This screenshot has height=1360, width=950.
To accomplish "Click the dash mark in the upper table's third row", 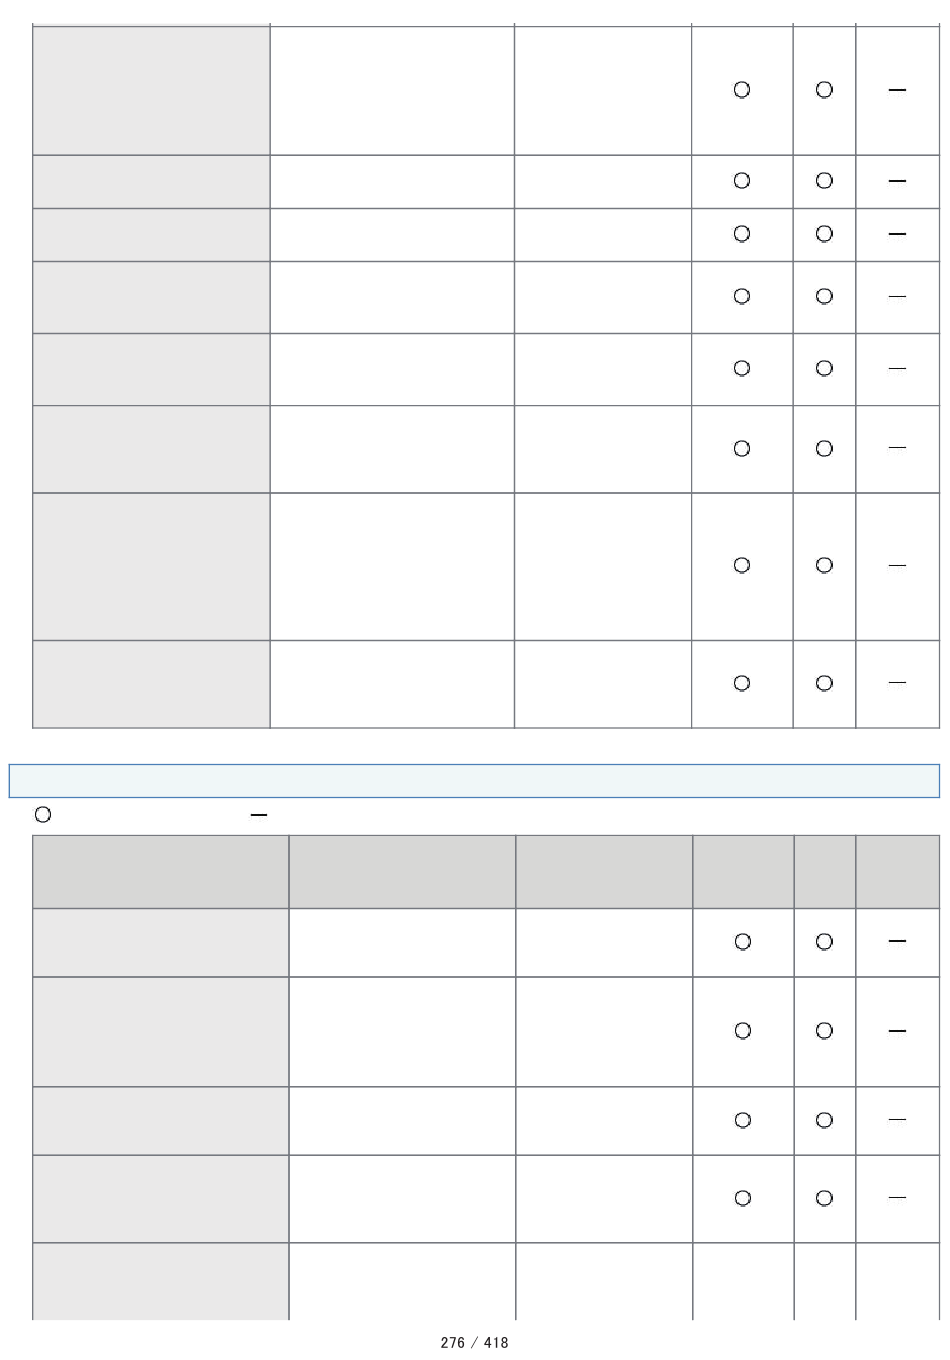I will click(x=897, y=234).
